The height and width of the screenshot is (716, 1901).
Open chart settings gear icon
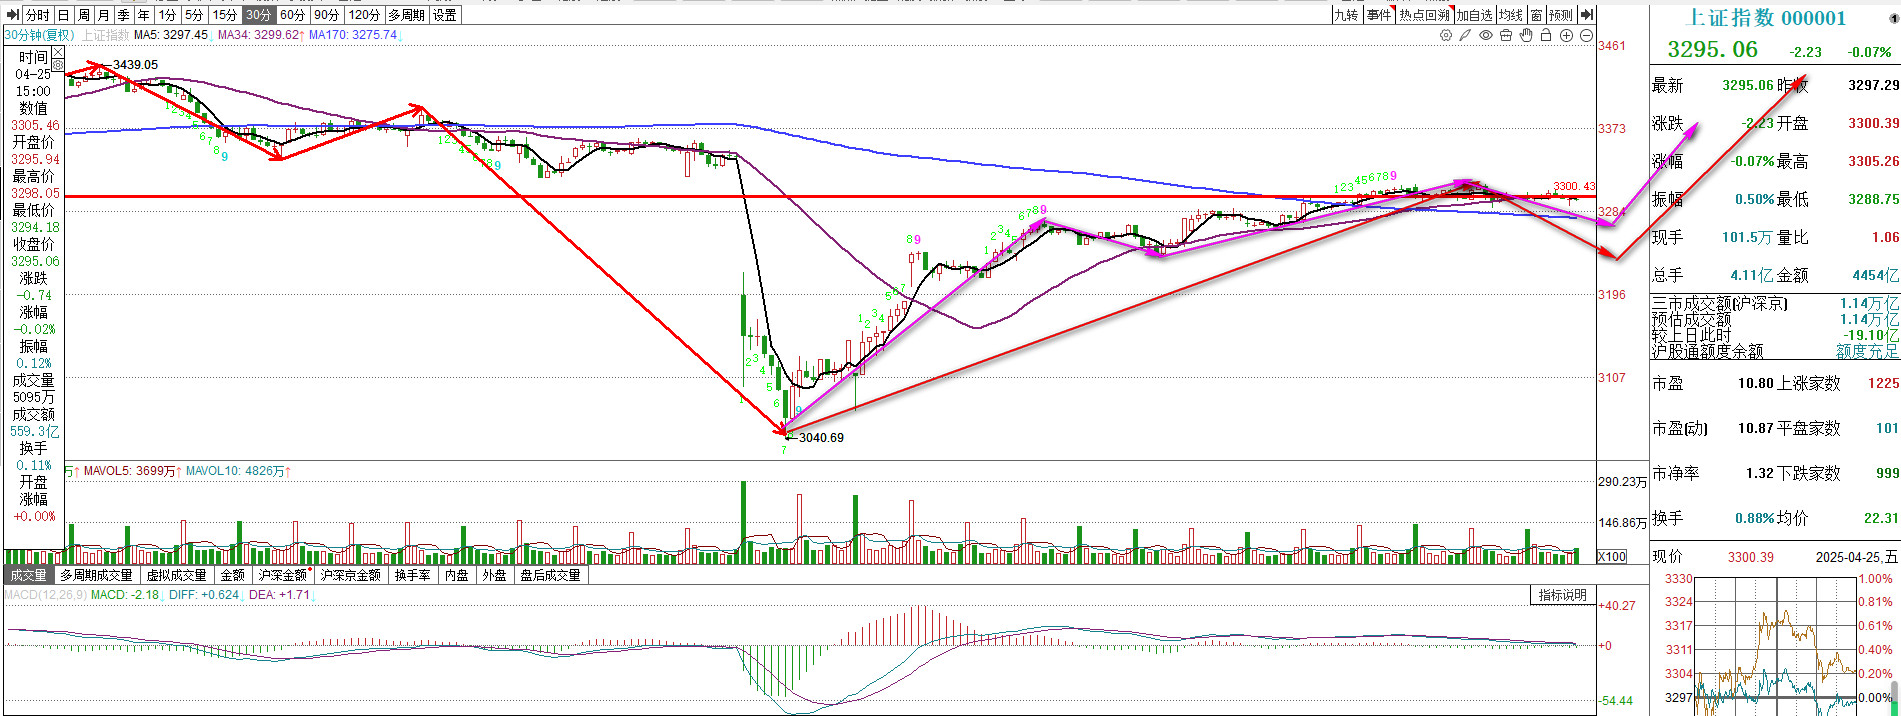(1446, 35)
